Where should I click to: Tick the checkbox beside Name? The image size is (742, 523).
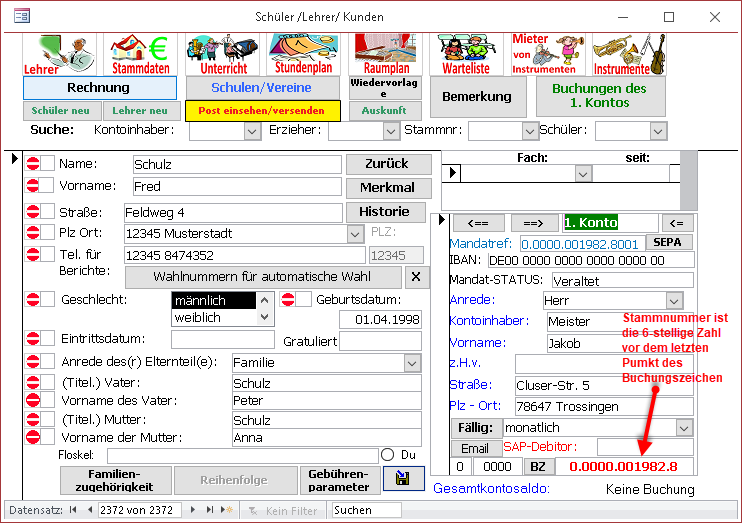[x=47, y=163]
